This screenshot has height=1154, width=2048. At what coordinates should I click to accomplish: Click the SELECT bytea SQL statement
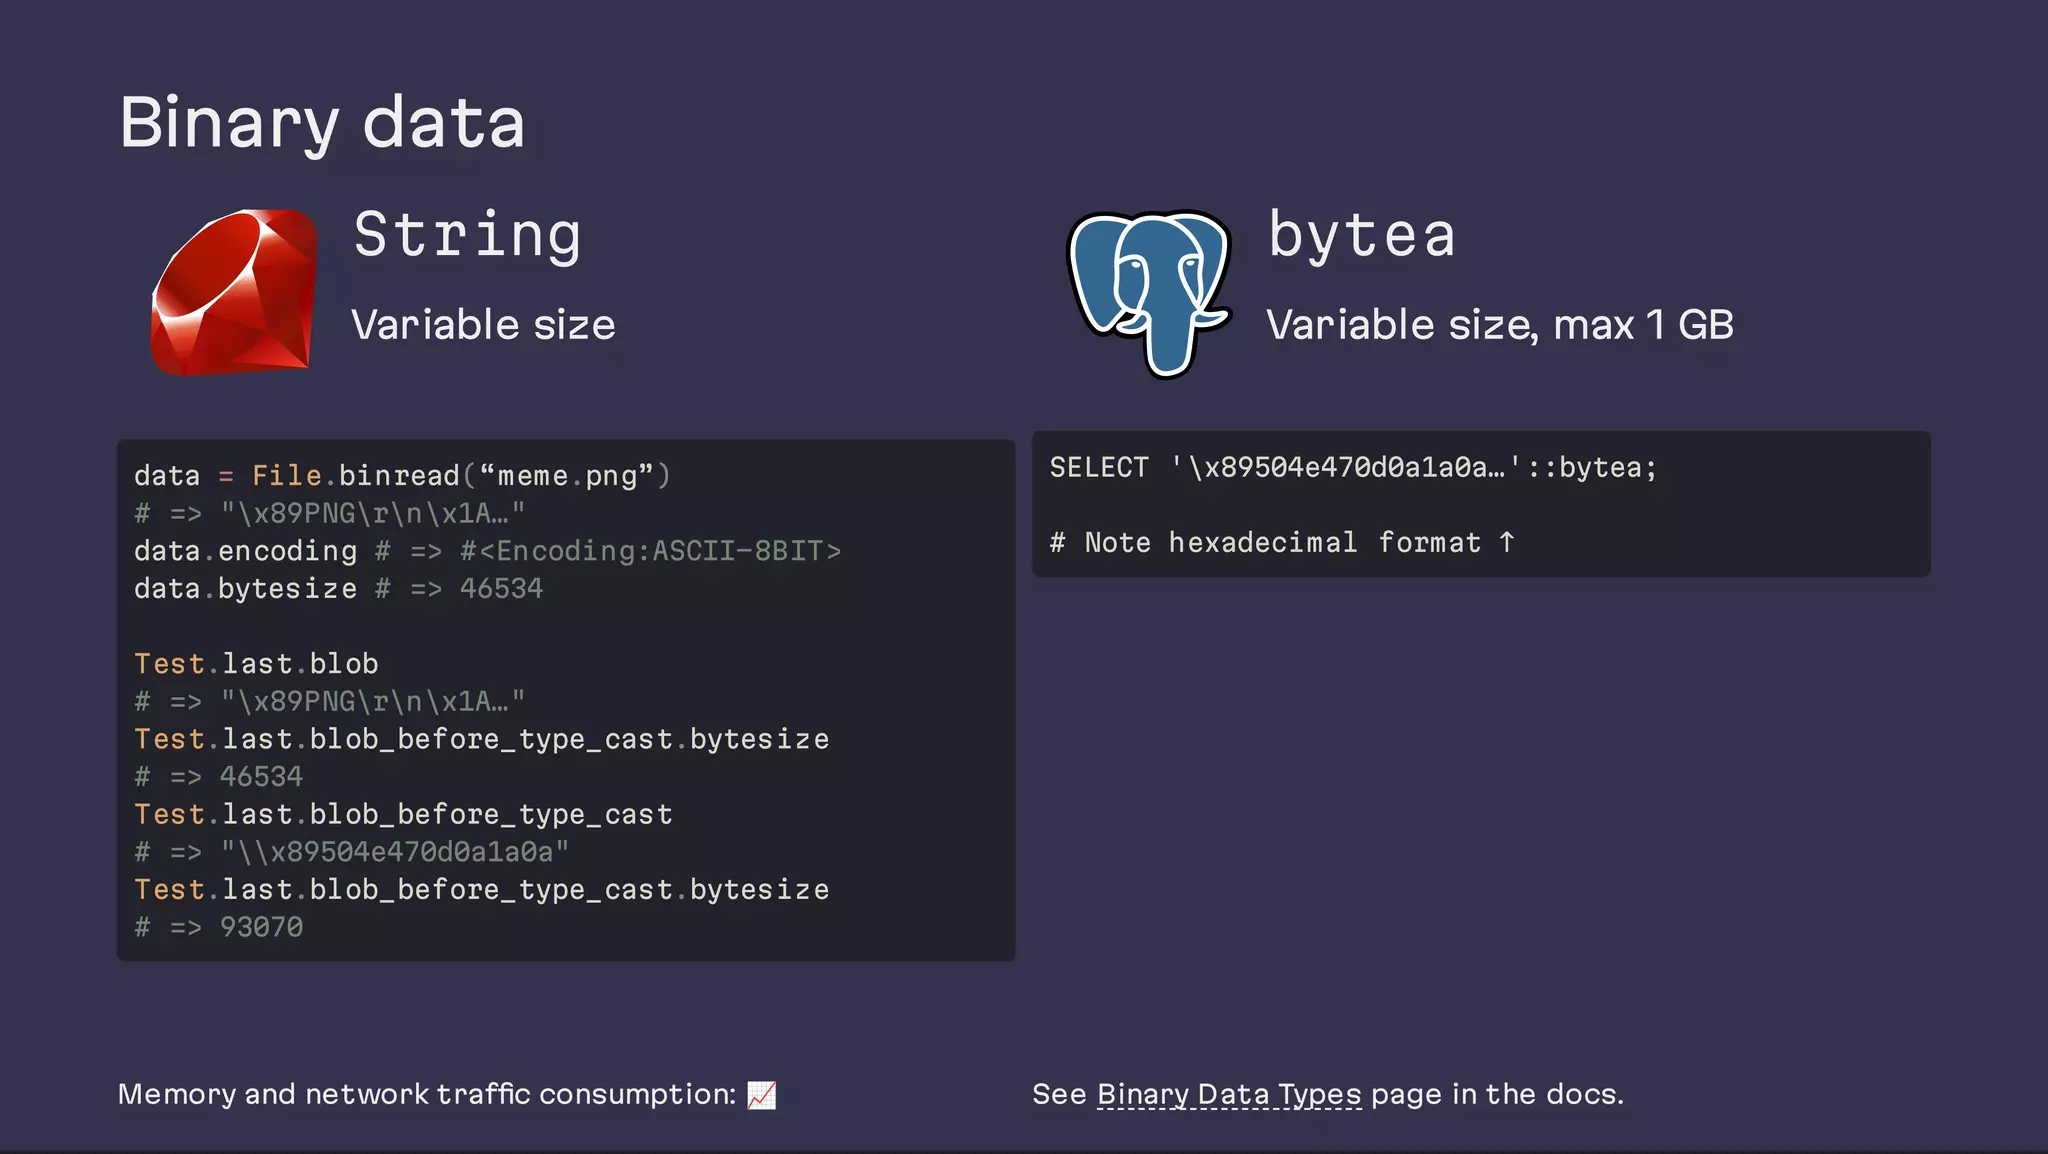coord(1353,468)
